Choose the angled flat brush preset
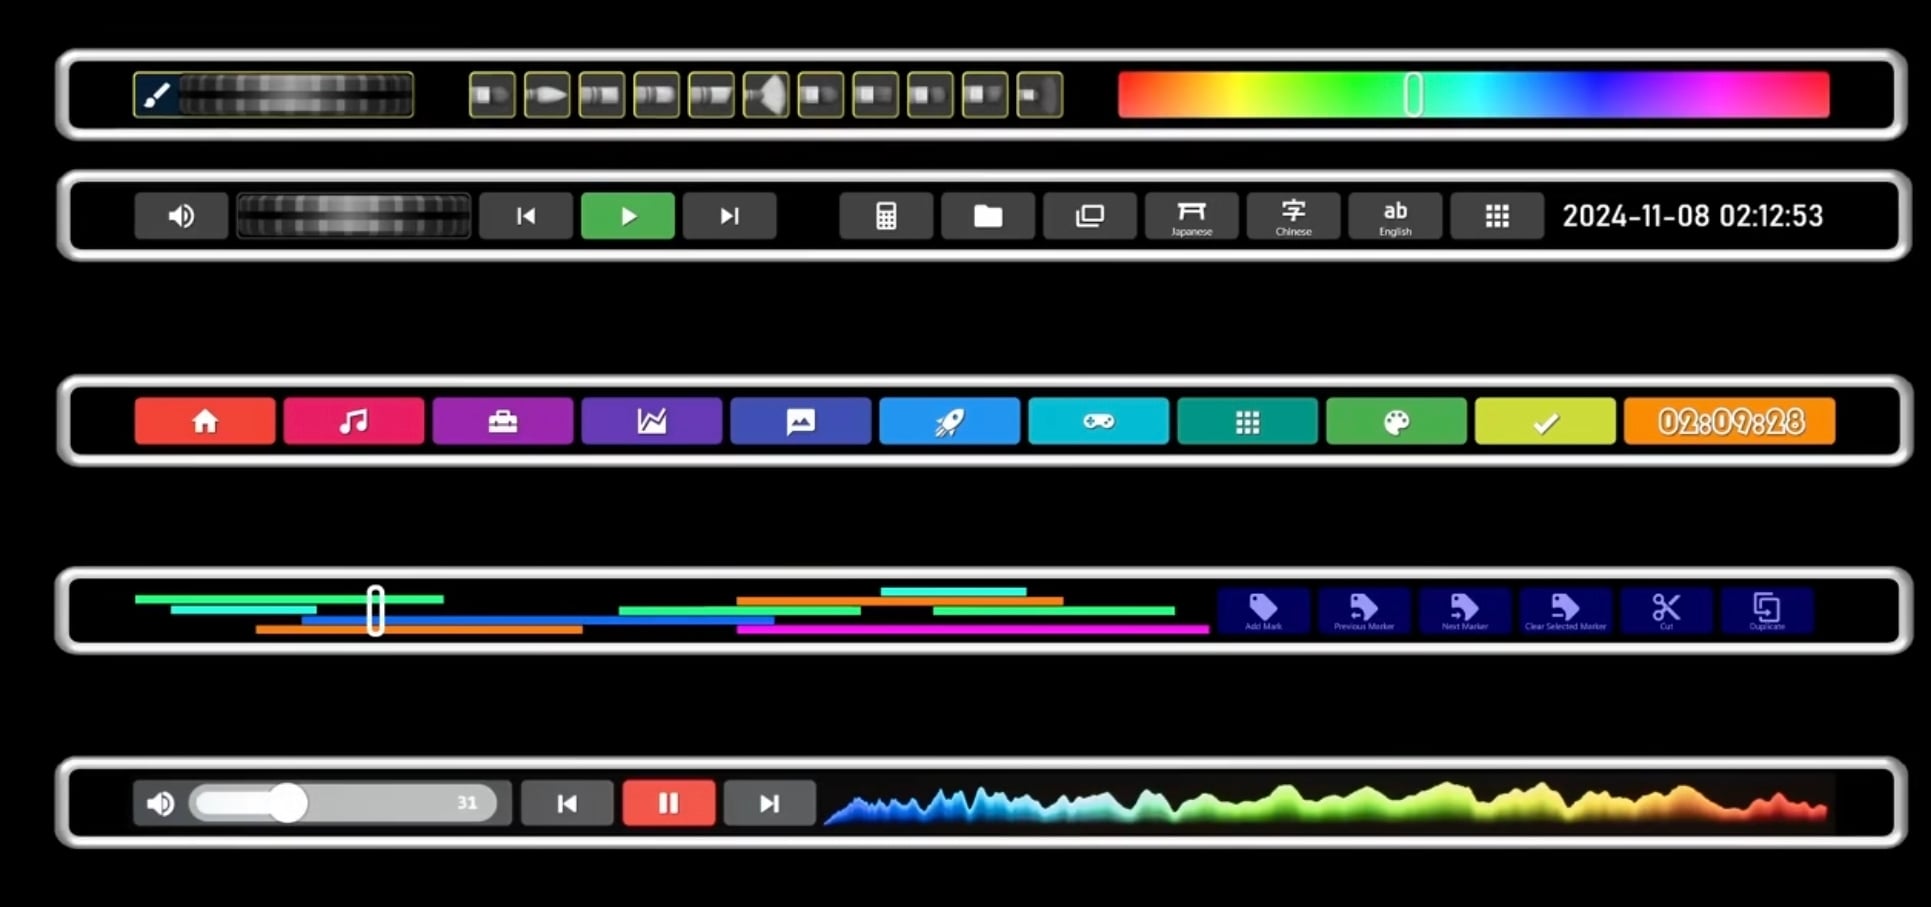This screenshot has width=1931, height=907. tap(711, 95)
